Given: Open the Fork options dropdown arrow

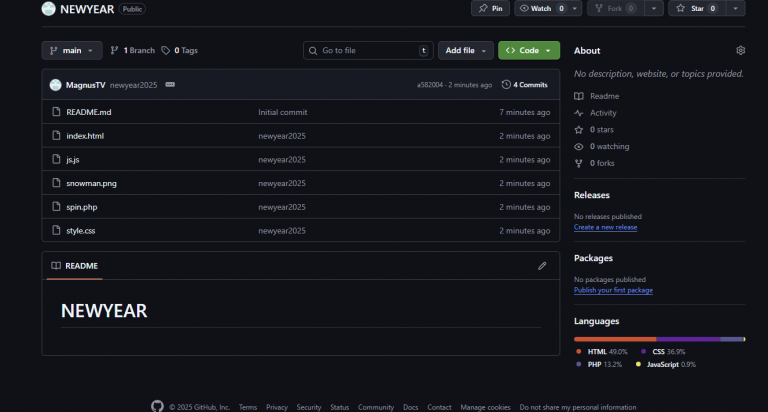Looking at the screenshot, I should 654,8.
